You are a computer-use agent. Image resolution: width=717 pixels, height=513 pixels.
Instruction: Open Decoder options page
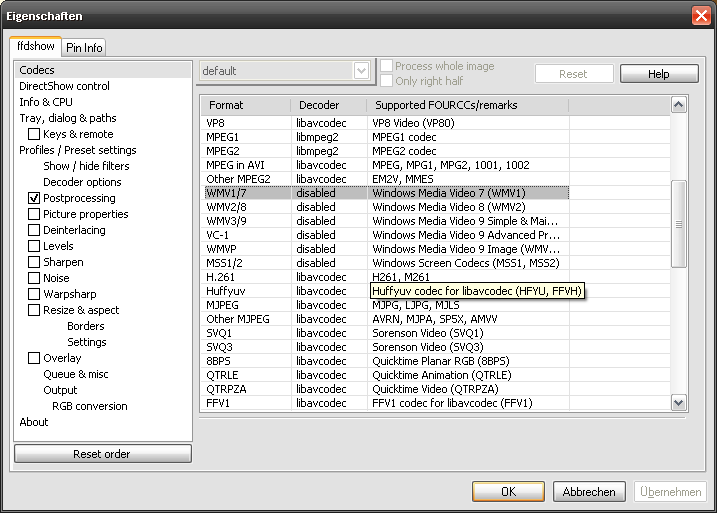pyautogui.click(x=82, y=182)
